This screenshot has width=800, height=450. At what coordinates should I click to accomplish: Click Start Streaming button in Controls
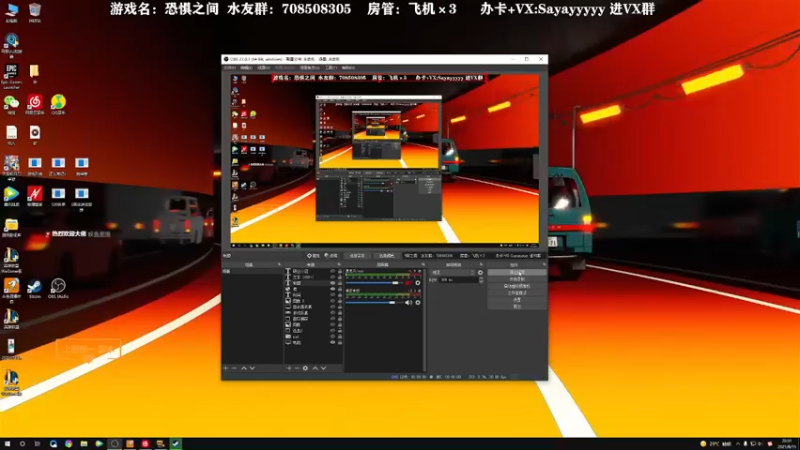(517, 272)
